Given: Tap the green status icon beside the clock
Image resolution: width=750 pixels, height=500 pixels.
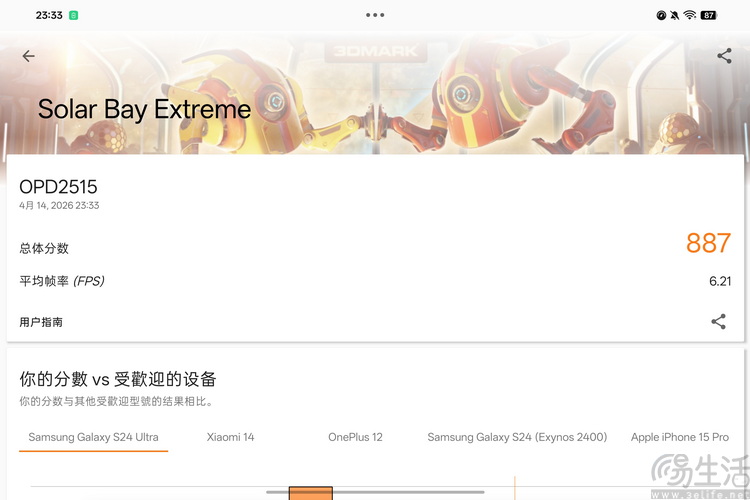Looking at the screenshot, I should coord(75,15).
